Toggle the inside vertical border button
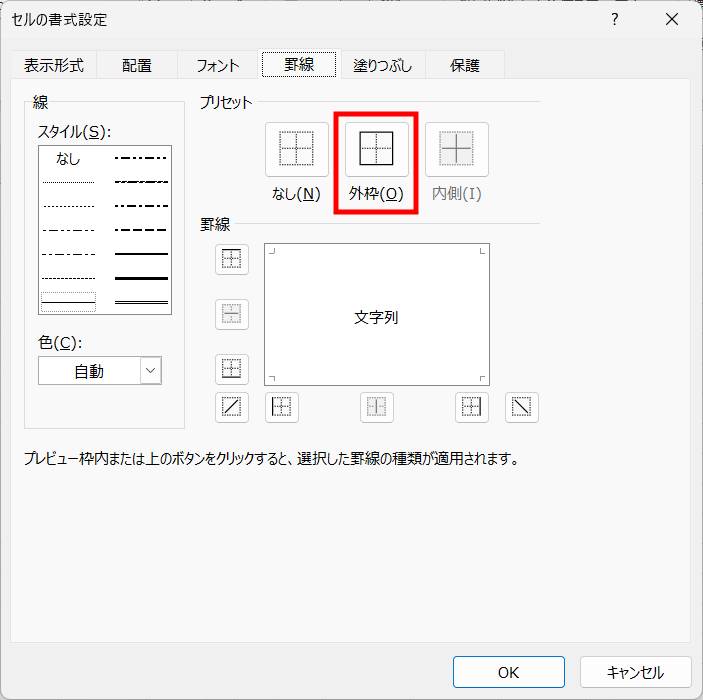Image resolution: width=703 pixels, height=700 pixels. (x=377, y=407)
